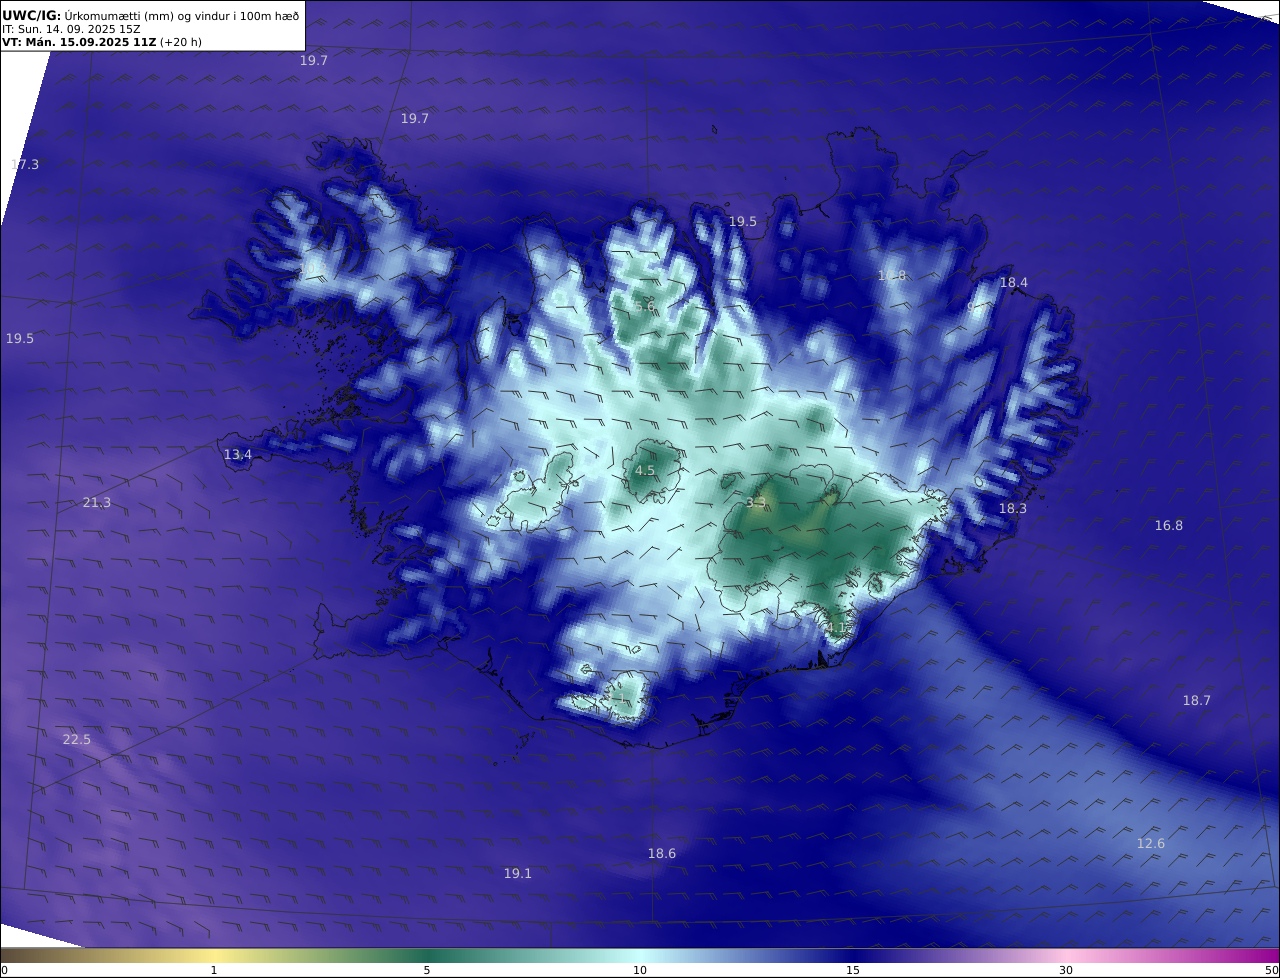
Task: Click the initial time line "IT: Sun. 14. 09. 2025 15Z"
Action: click(71, 29)
